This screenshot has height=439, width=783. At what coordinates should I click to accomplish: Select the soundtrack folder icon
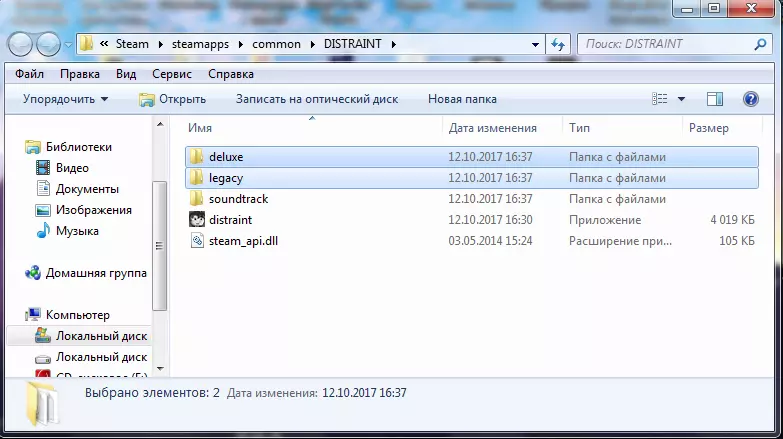coord(196,199)
